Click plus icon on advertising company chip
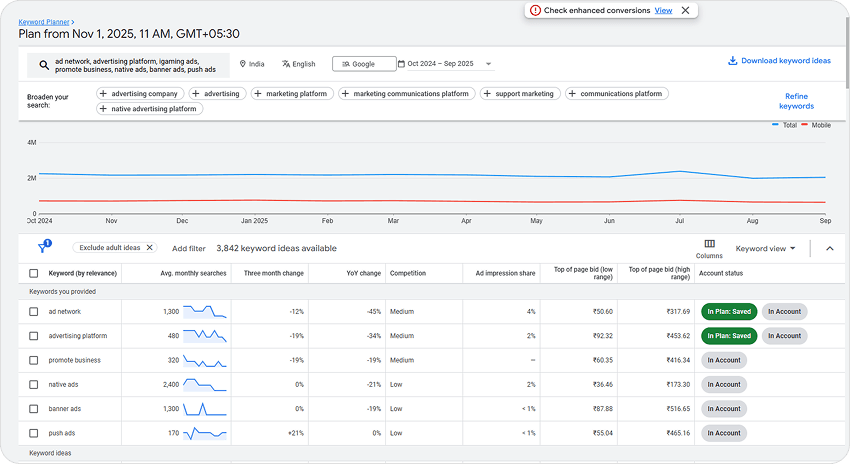Image resolution: width=850 pixels, height=464 pixels. pyautogui.click(x=103, y=94)
